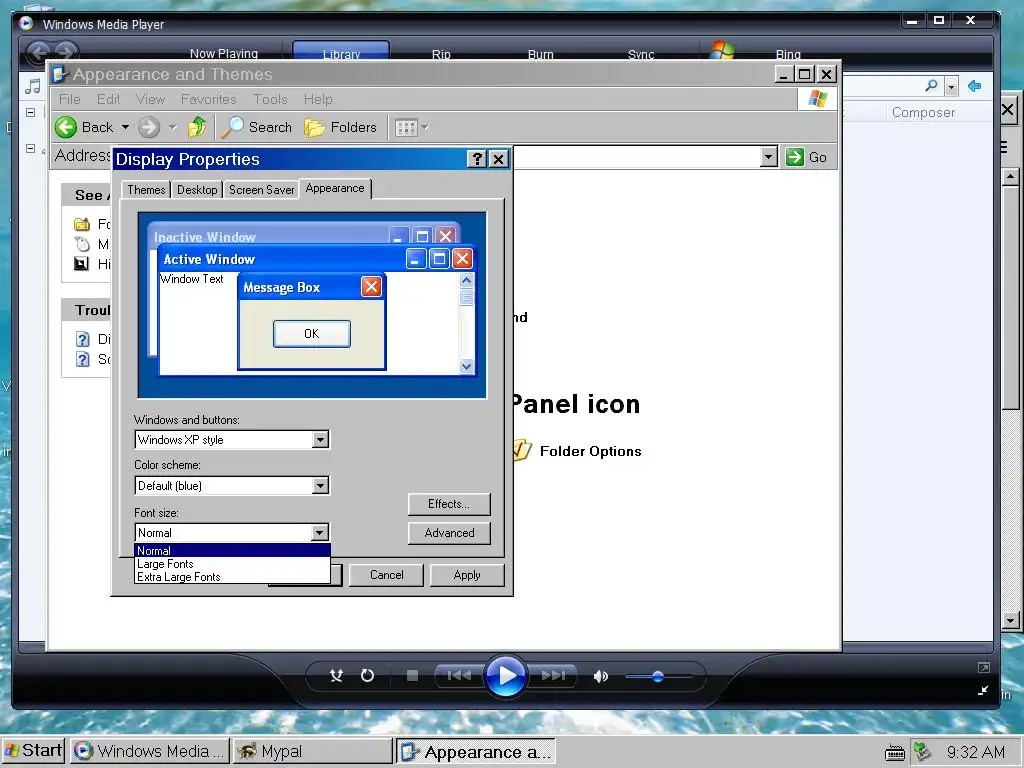Viewport: 1024px width, 768px height.
Task: Click the Media Player stop button
Action: (x=412, y=675)
